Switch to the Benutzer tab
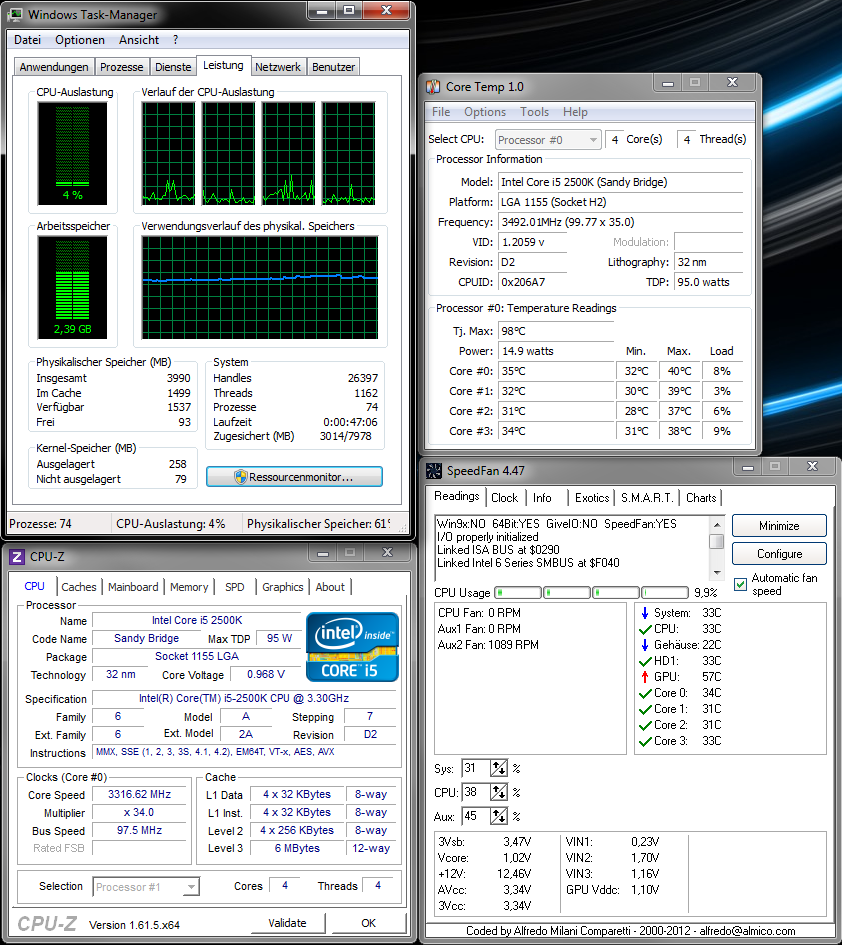This screenshot has width=842, height=945. tap(333, 67)
